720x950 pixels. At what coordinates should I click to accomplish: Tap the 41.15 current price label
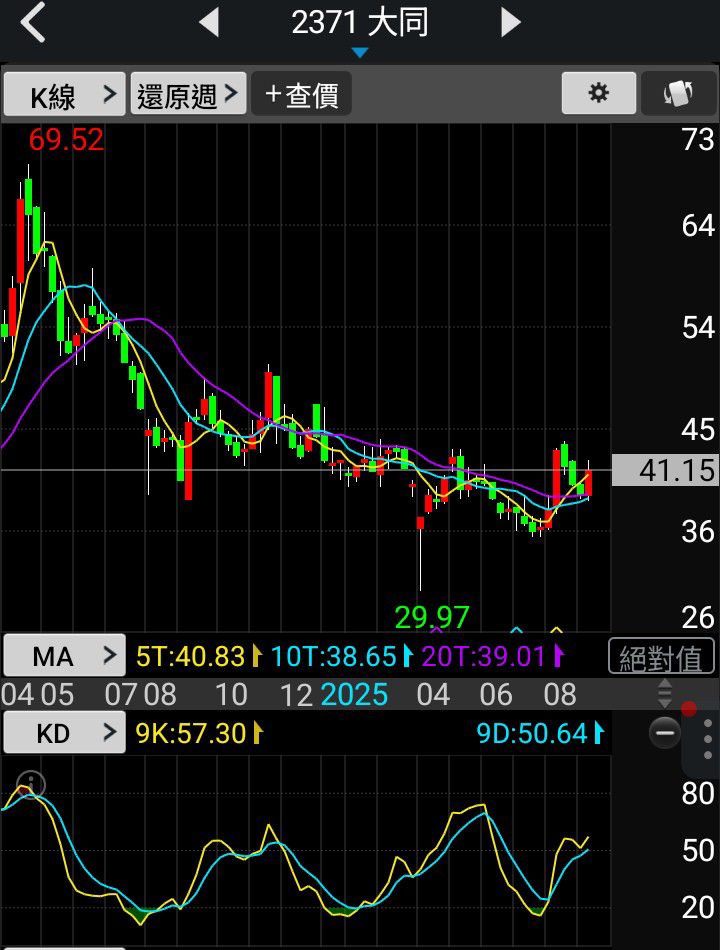tap(665, 470)
